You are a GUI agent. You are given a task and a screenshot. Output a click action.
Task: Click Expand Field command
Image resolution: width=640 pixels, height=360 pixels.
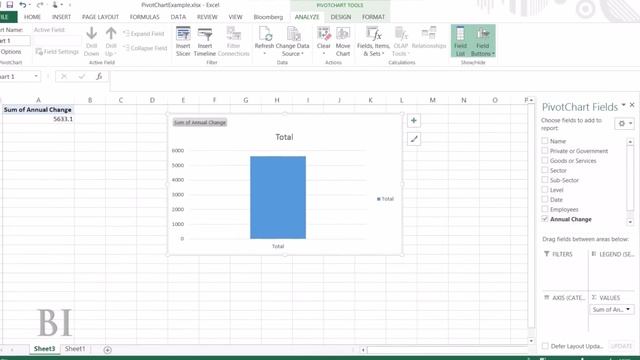(x=144, y=34)
